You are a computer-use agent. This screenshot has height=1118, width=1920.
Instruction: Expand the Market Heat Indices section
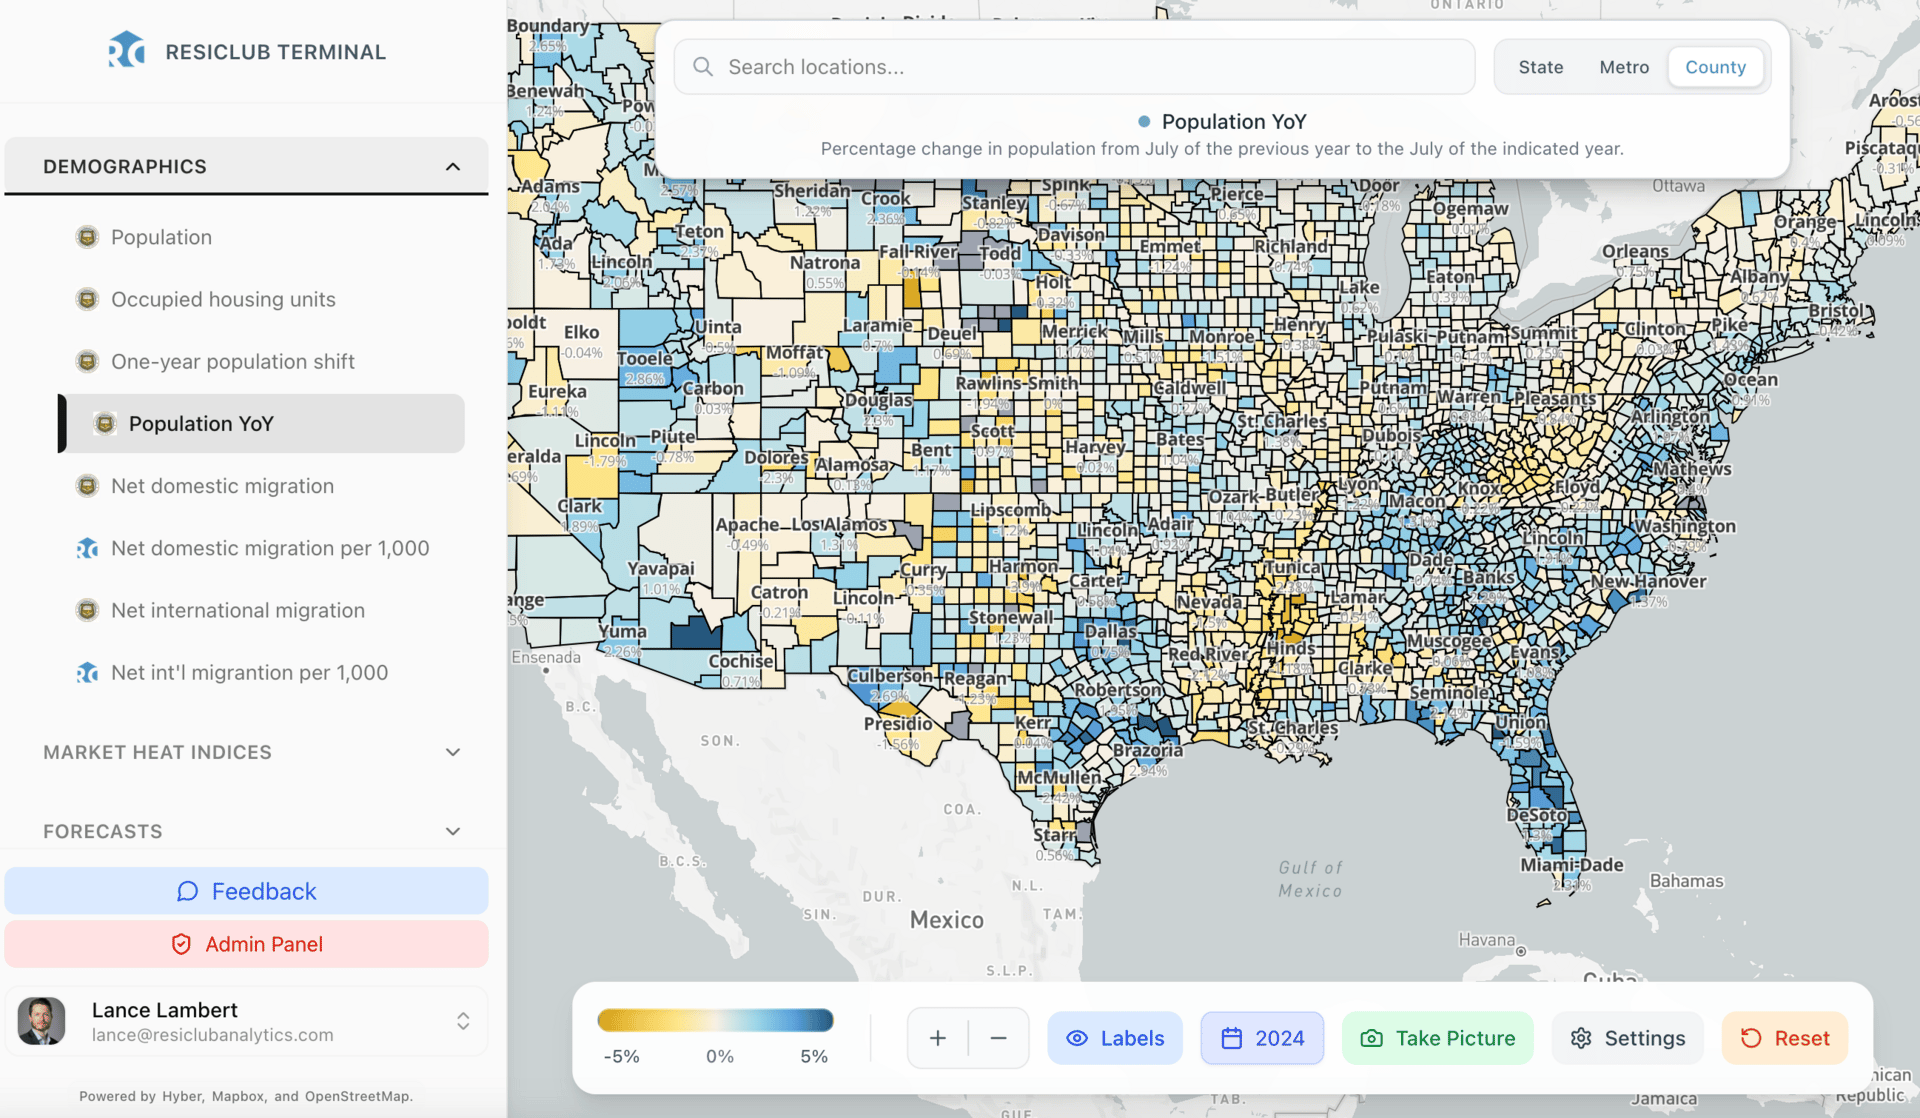tap(452, 752)
